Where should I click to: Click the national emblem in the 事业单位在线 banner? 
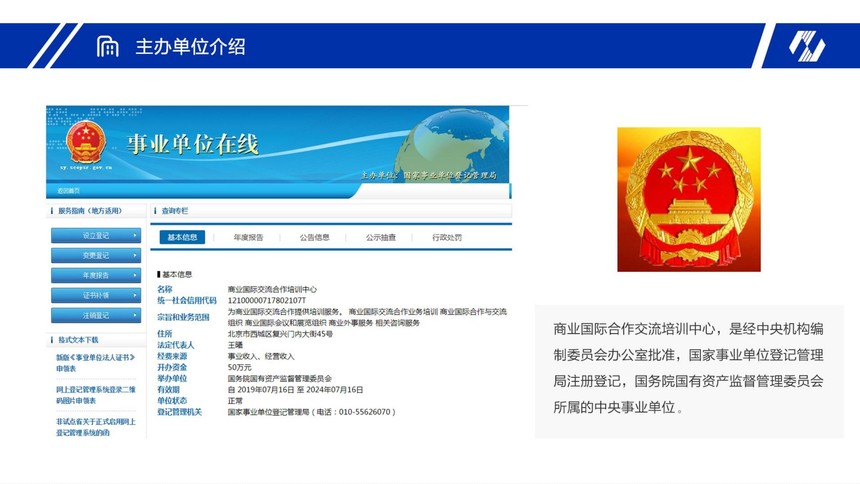point(85,142)
